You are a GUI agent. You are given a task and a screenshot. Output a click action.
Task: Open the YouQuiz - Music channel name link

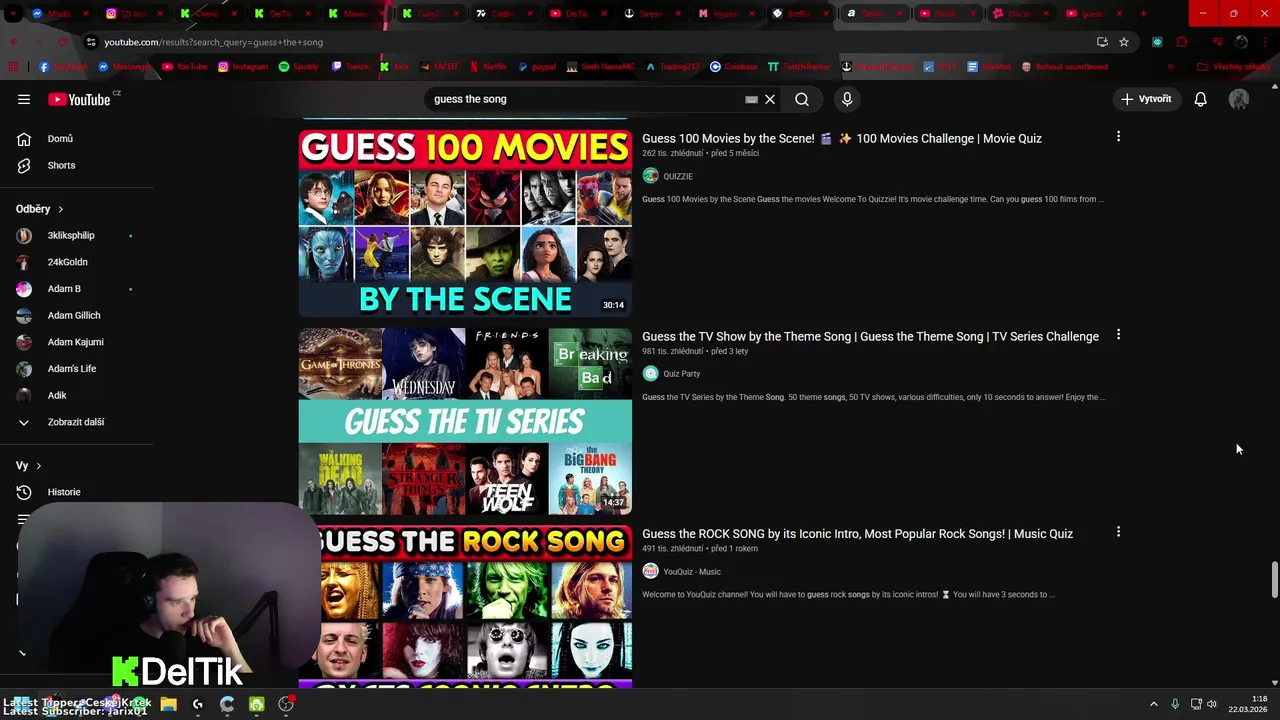pos(692,571)
